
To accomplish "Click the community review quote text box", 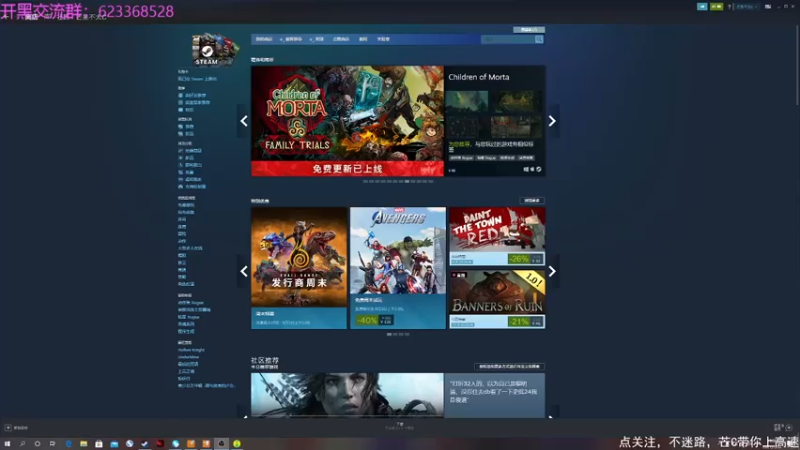I will pos(494,395).
